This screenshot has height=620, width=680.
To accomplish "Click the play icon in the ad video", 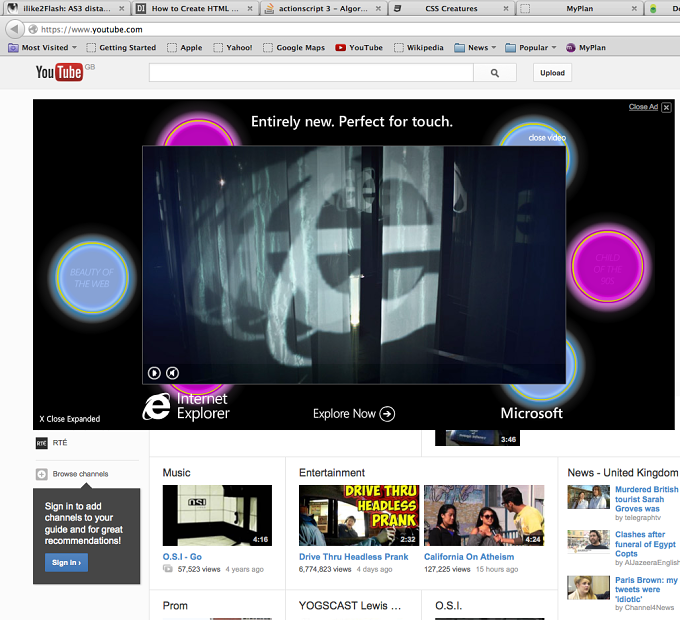I will click(154, 373).
